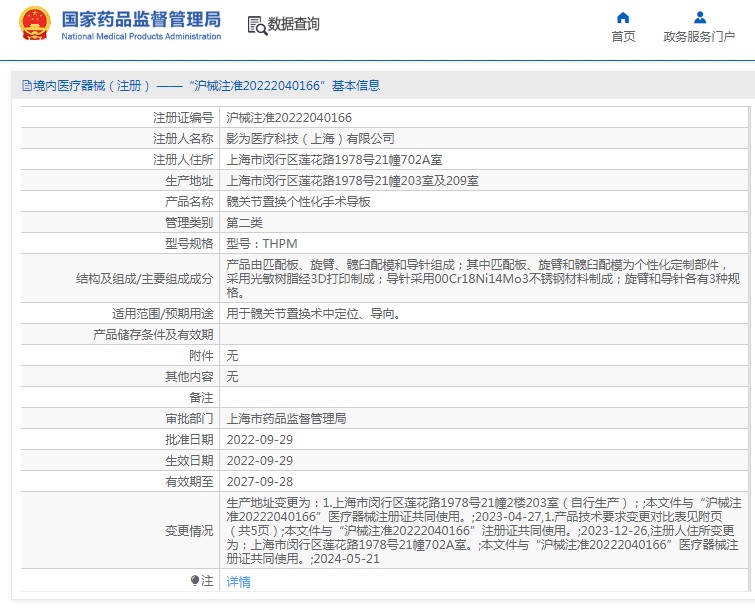The height and width of the screenshot is (614, 755).
Task: Click registrant address ending 702A室
Action: point(334,159)
